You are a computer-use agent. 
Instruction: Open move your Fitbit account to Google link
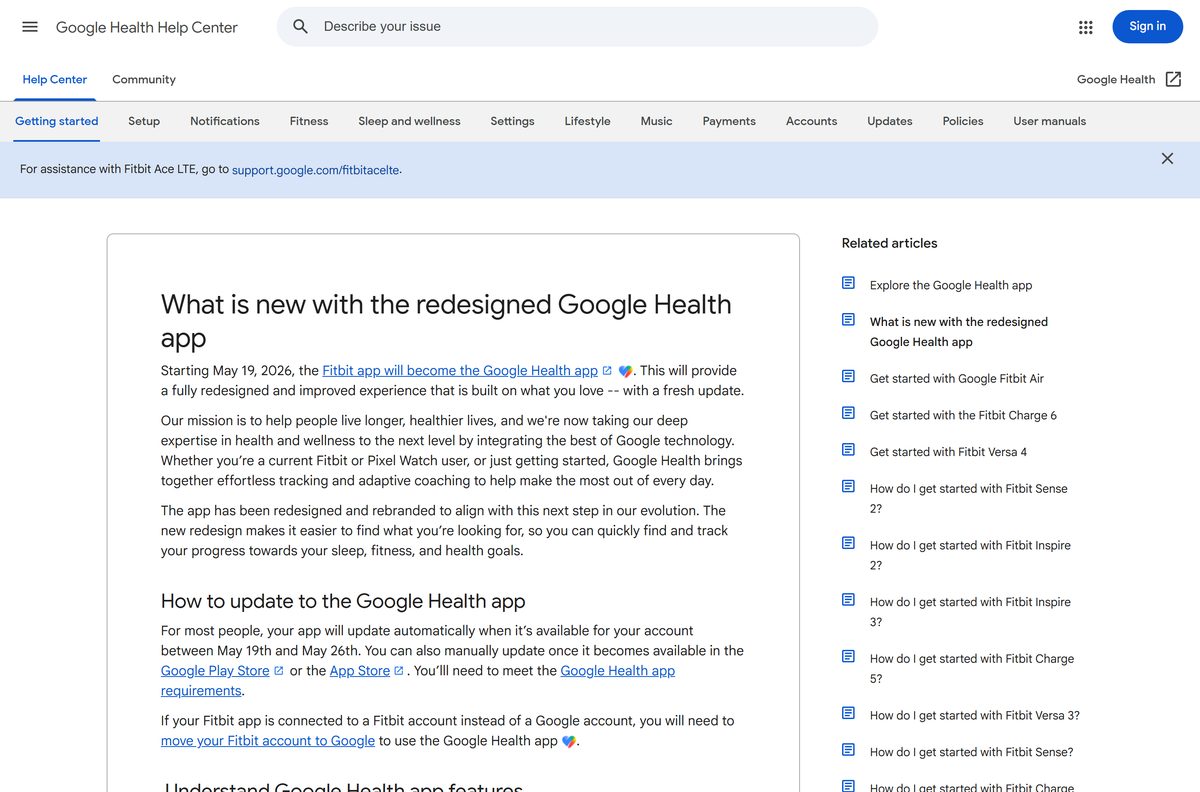coord(268,741)
